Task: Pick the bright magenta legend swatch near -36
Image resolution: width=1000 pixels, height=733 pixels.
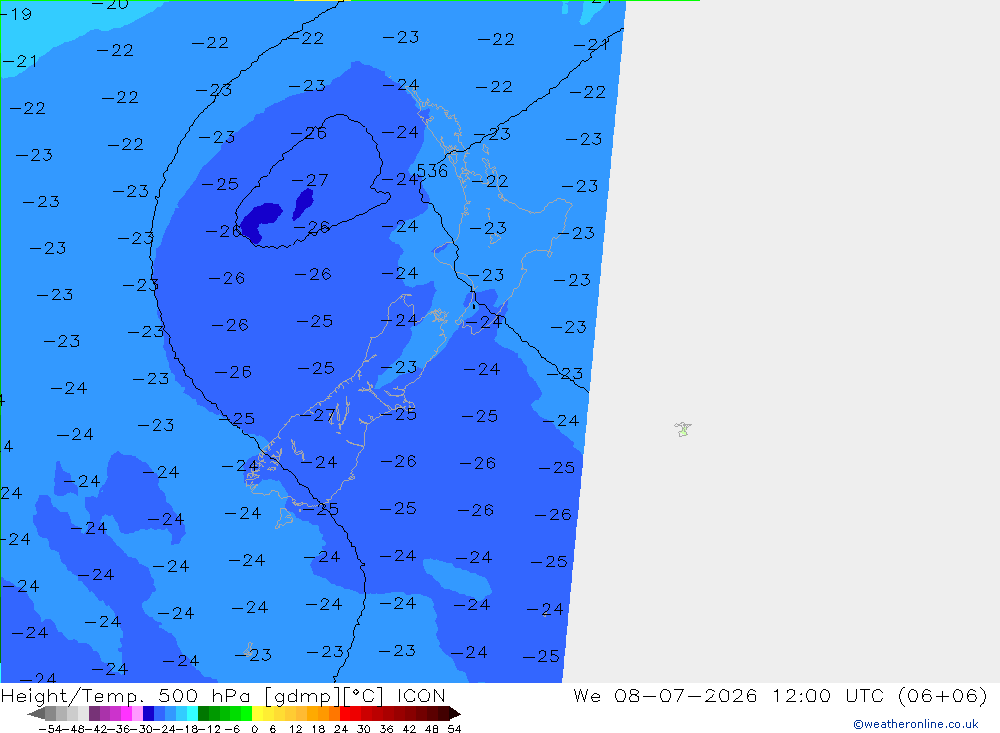Action: click(126, 713)
